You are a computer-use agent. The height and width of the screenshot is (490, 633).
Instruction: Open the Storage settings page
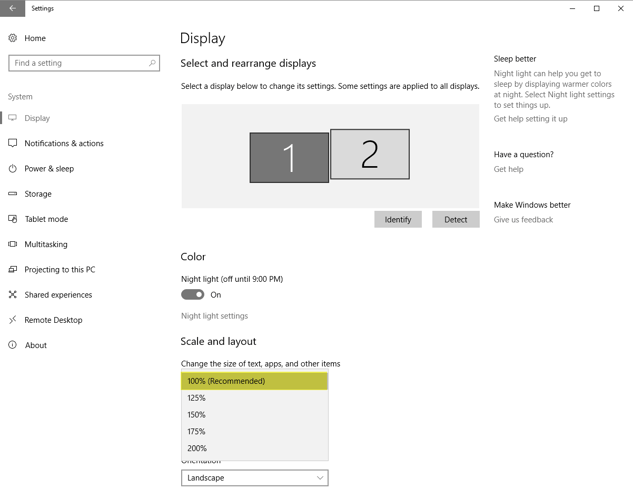coord(38,194)
